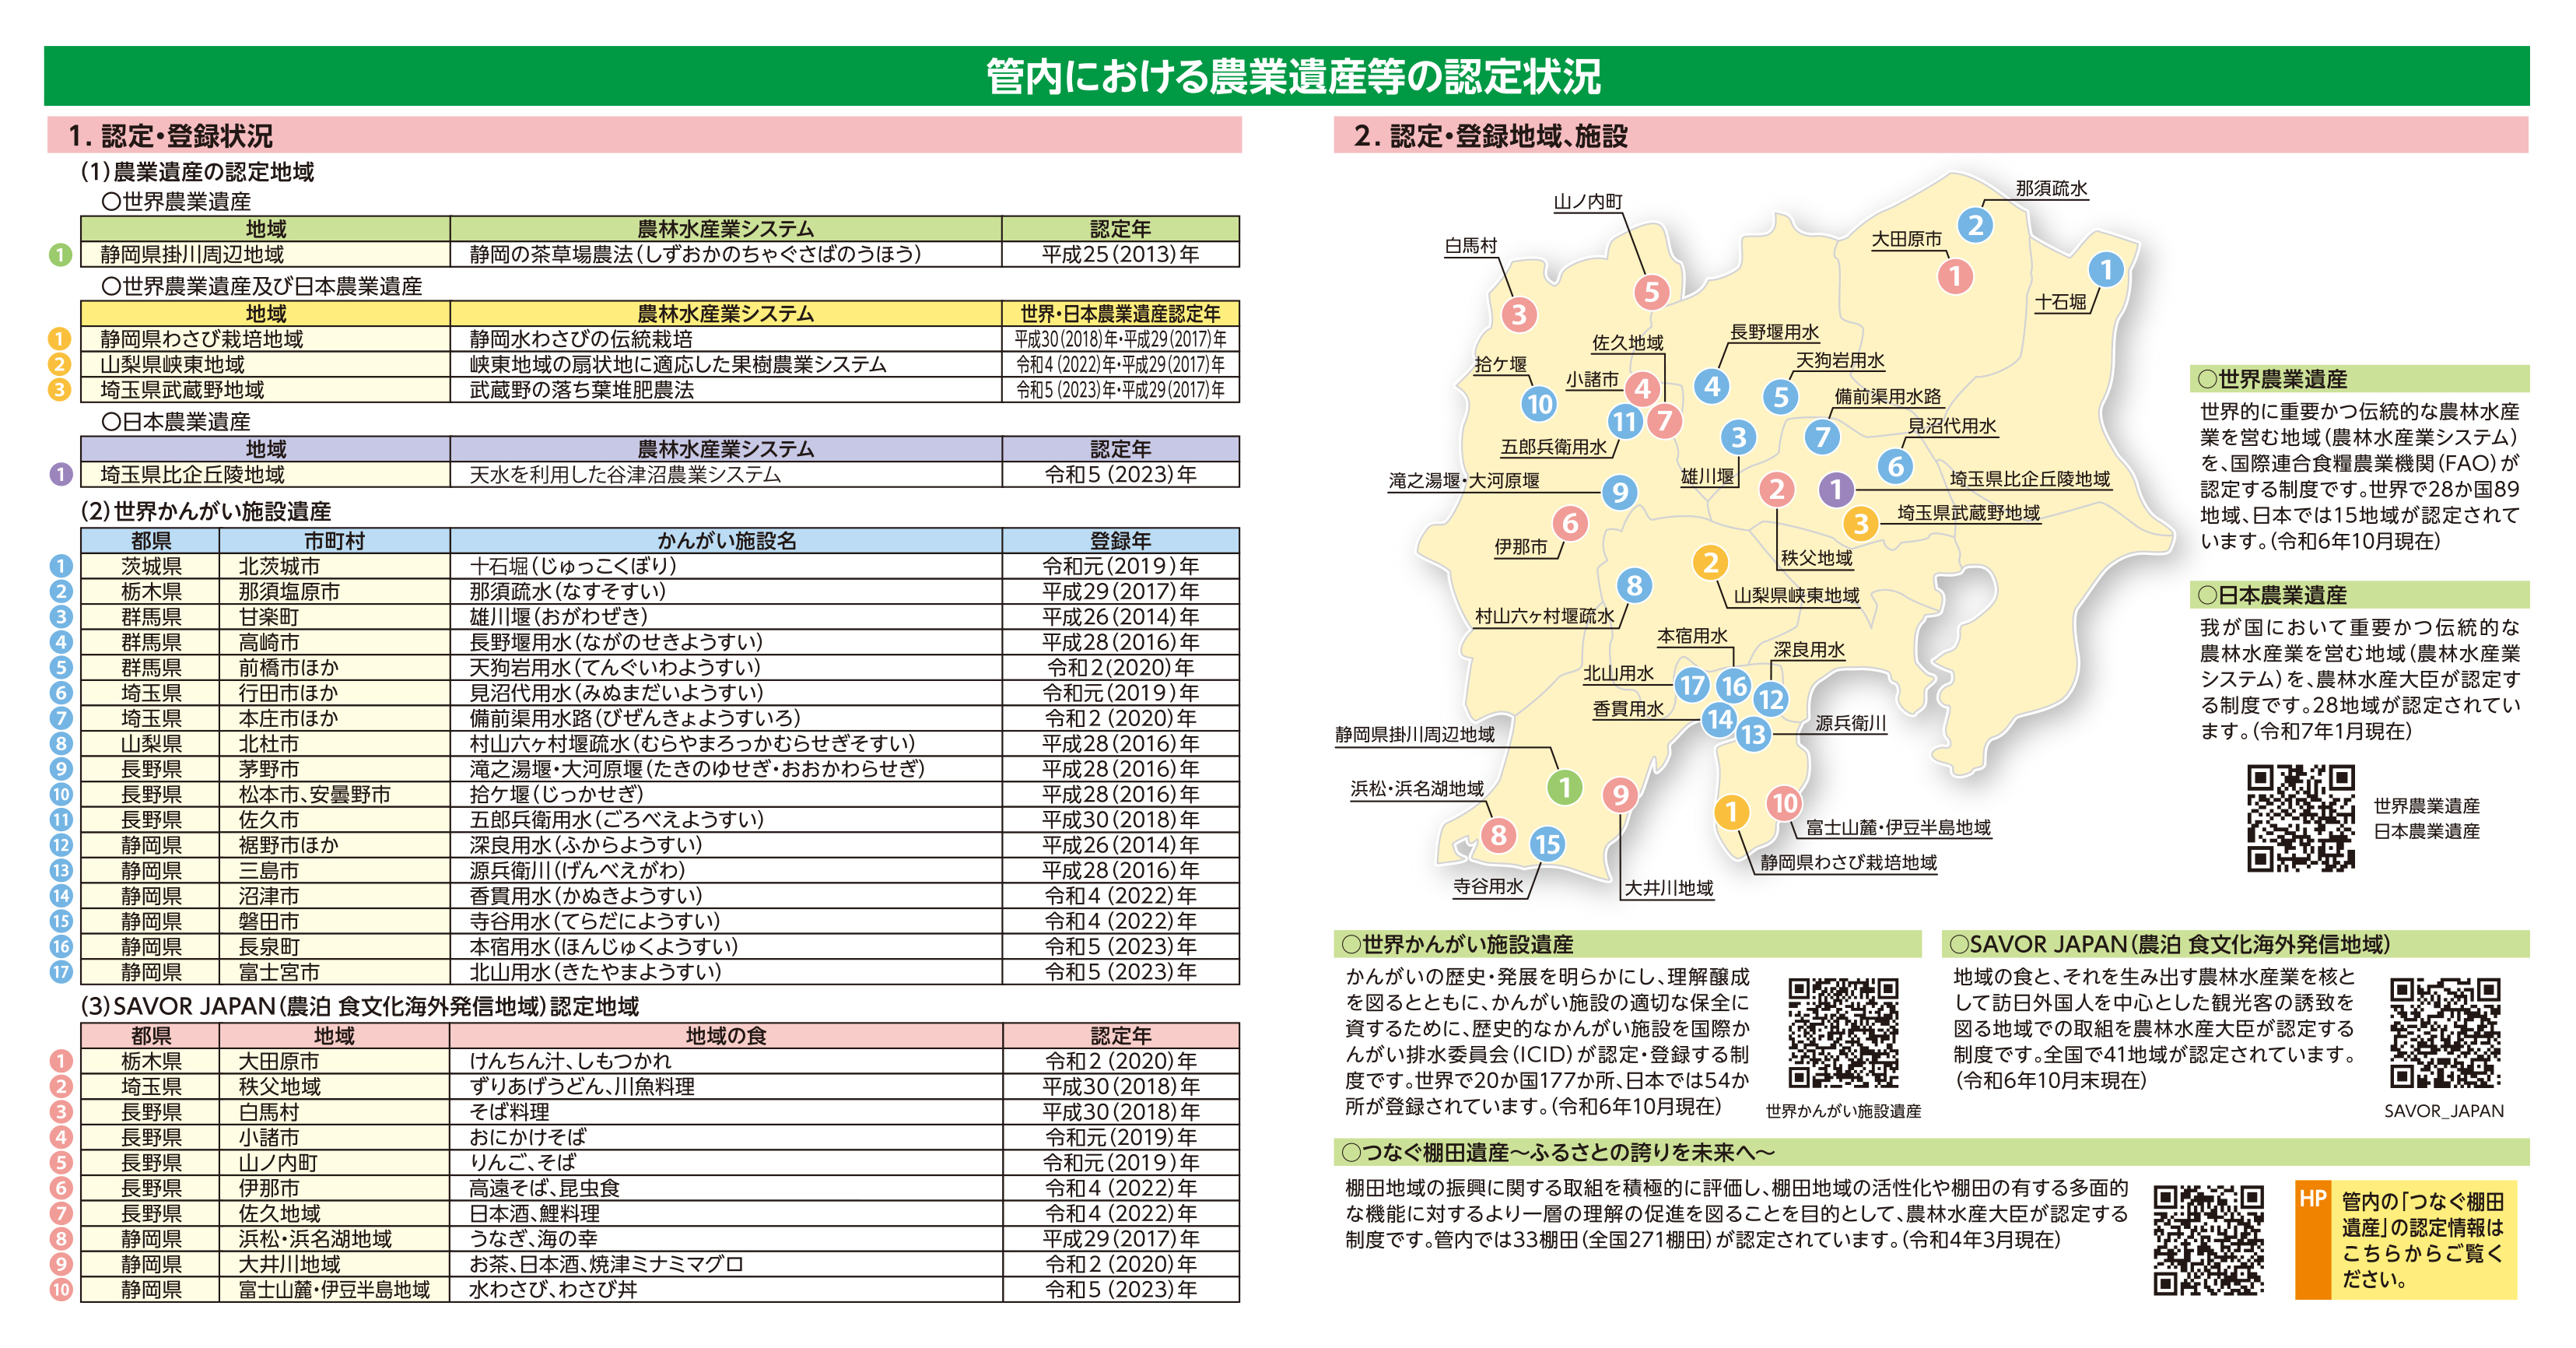Select table cell 那須塩原市
Image resolution: width=2576 pixels, height=1348 pixels.
point(334,592)
